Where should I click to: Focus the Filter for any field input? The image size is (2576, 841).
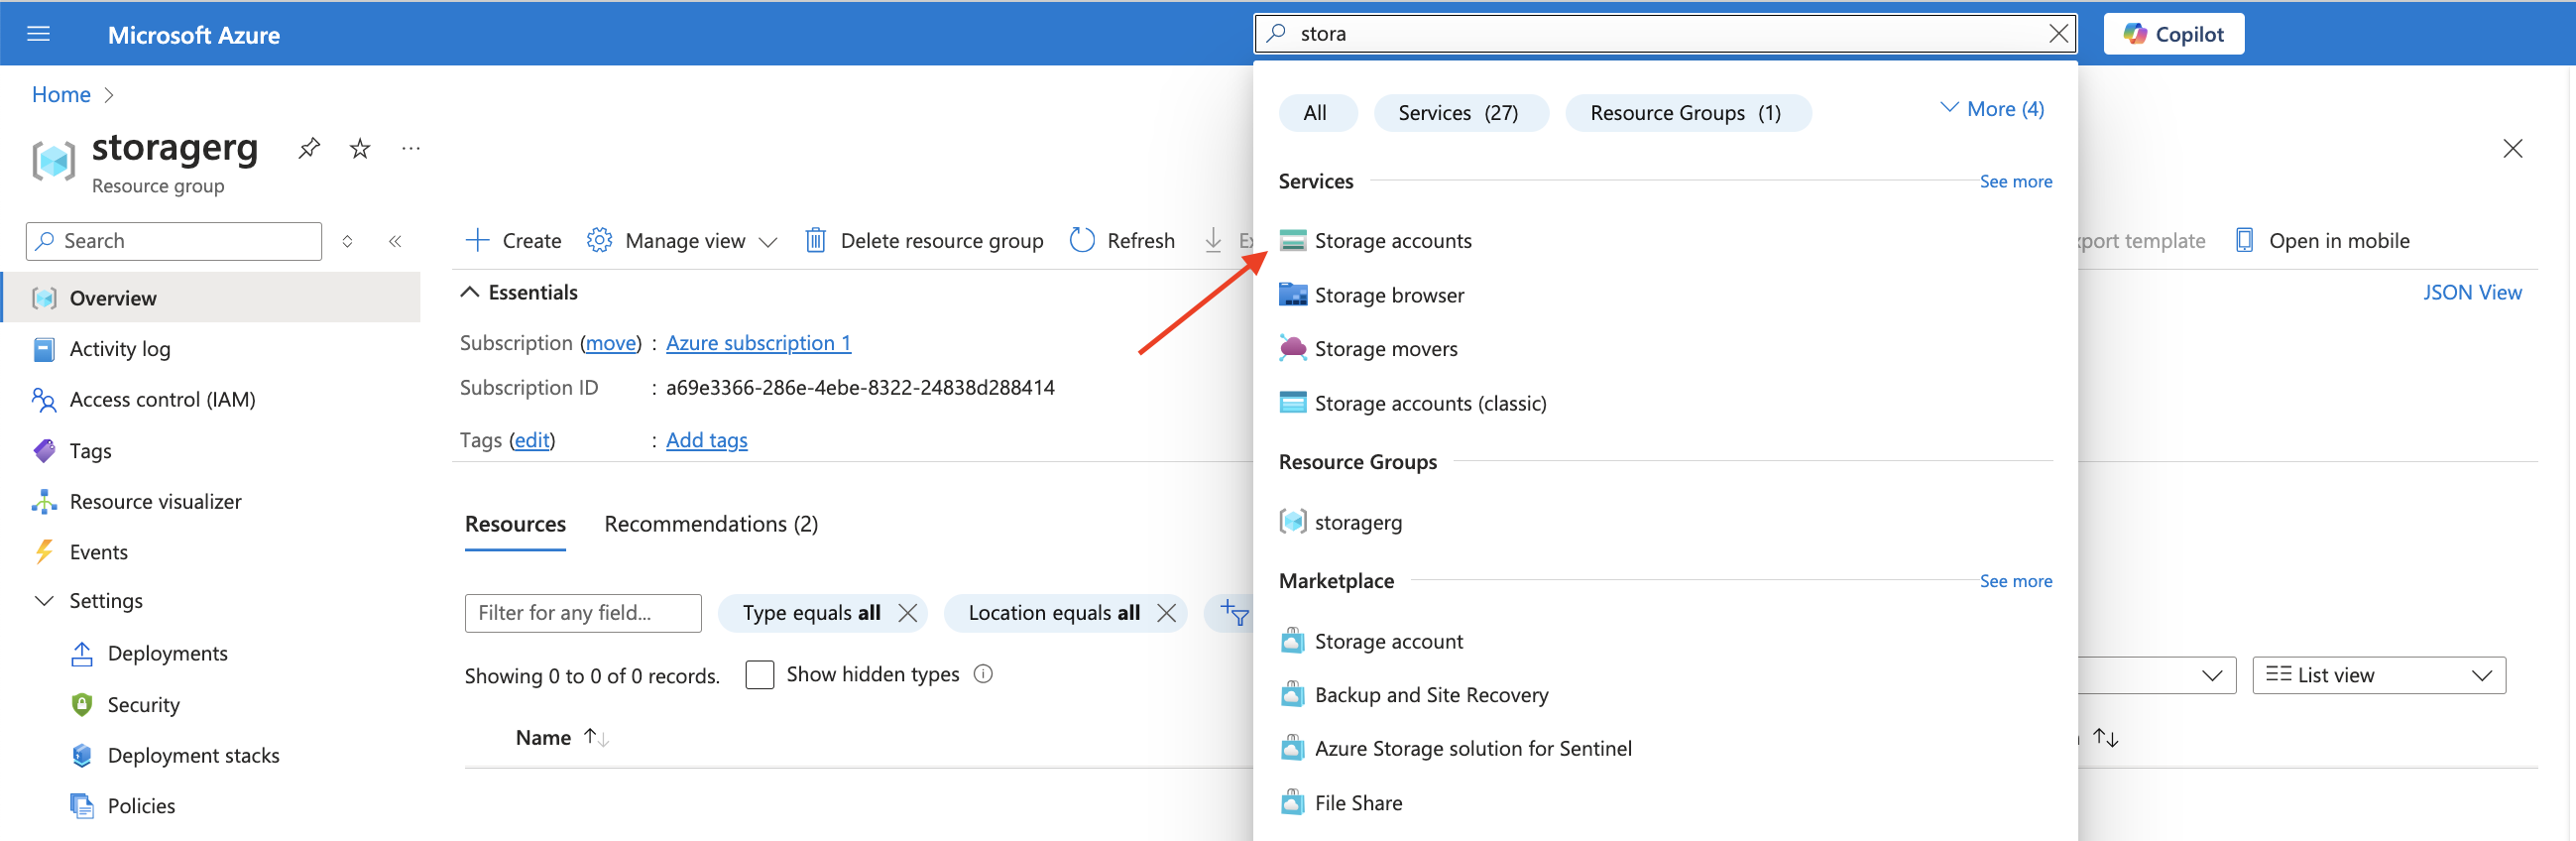[x=583, y=613]
